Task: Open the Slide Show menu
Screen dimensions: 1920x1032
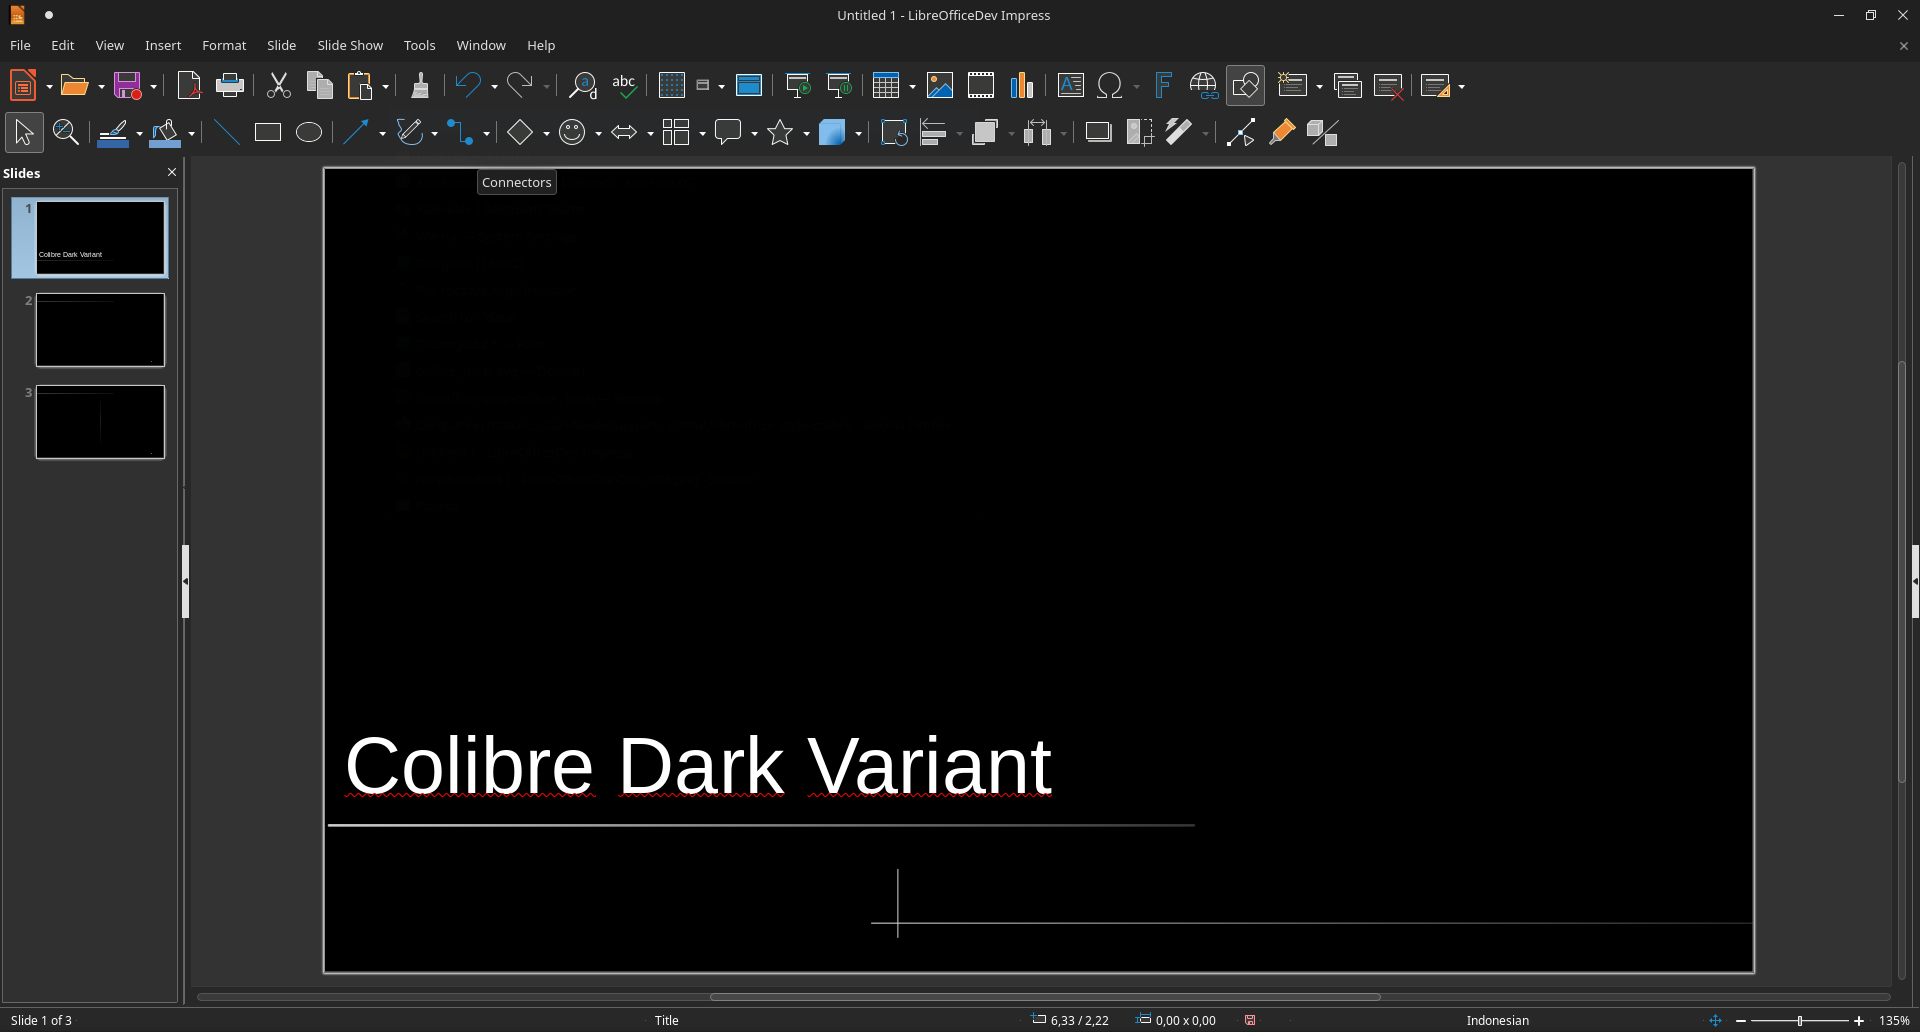Action: (x=350, y=46)
